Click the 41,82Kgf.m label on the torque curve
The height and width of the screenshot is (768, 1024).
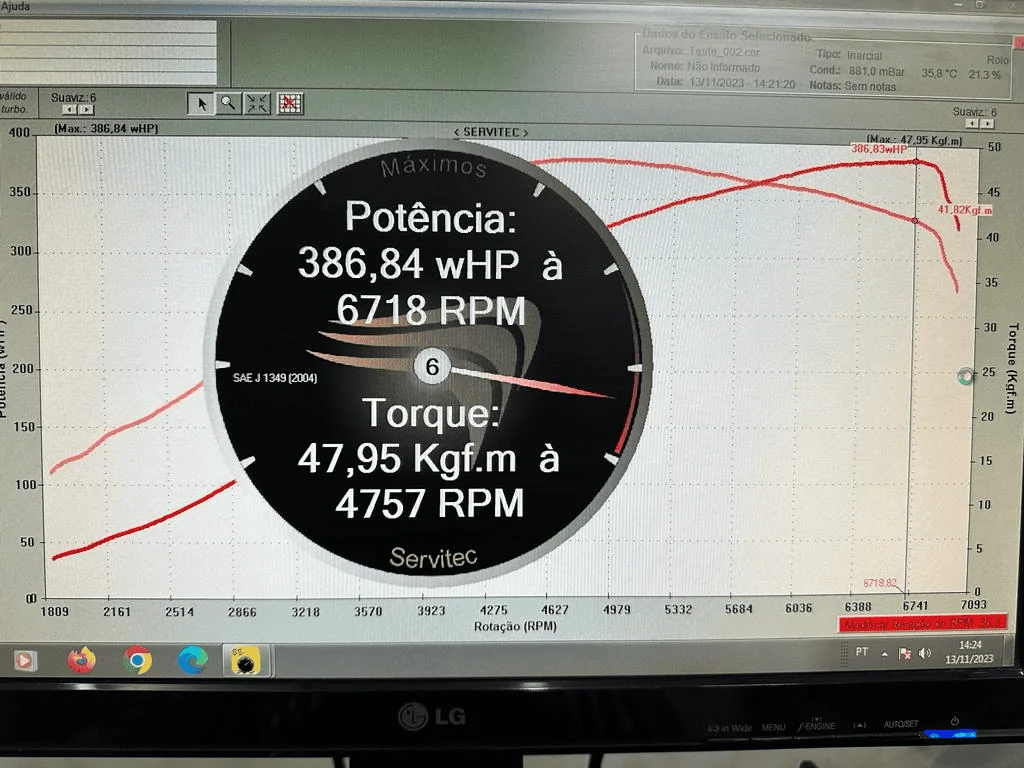(x=963, y=211)
